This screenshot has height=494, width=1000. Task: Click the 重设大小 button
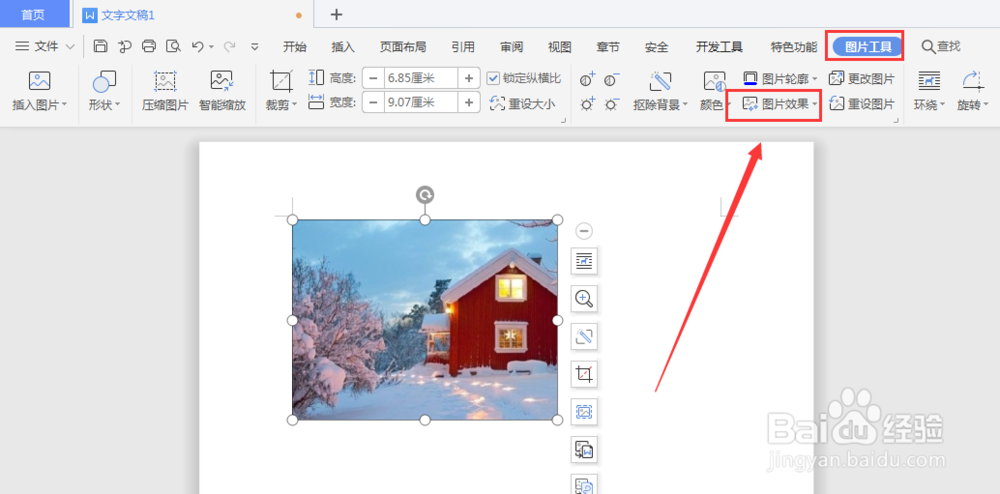522,103
